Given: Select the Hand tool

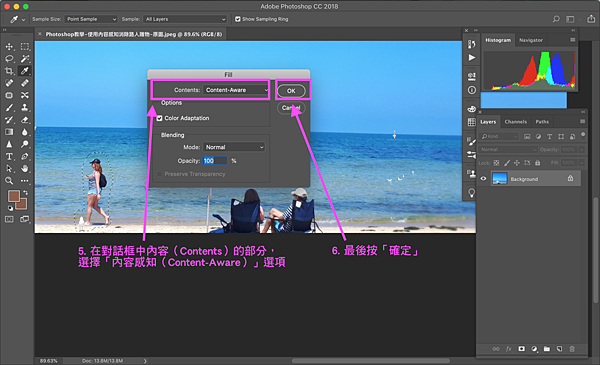Looking at the screenshot, I should coord(25,169).
